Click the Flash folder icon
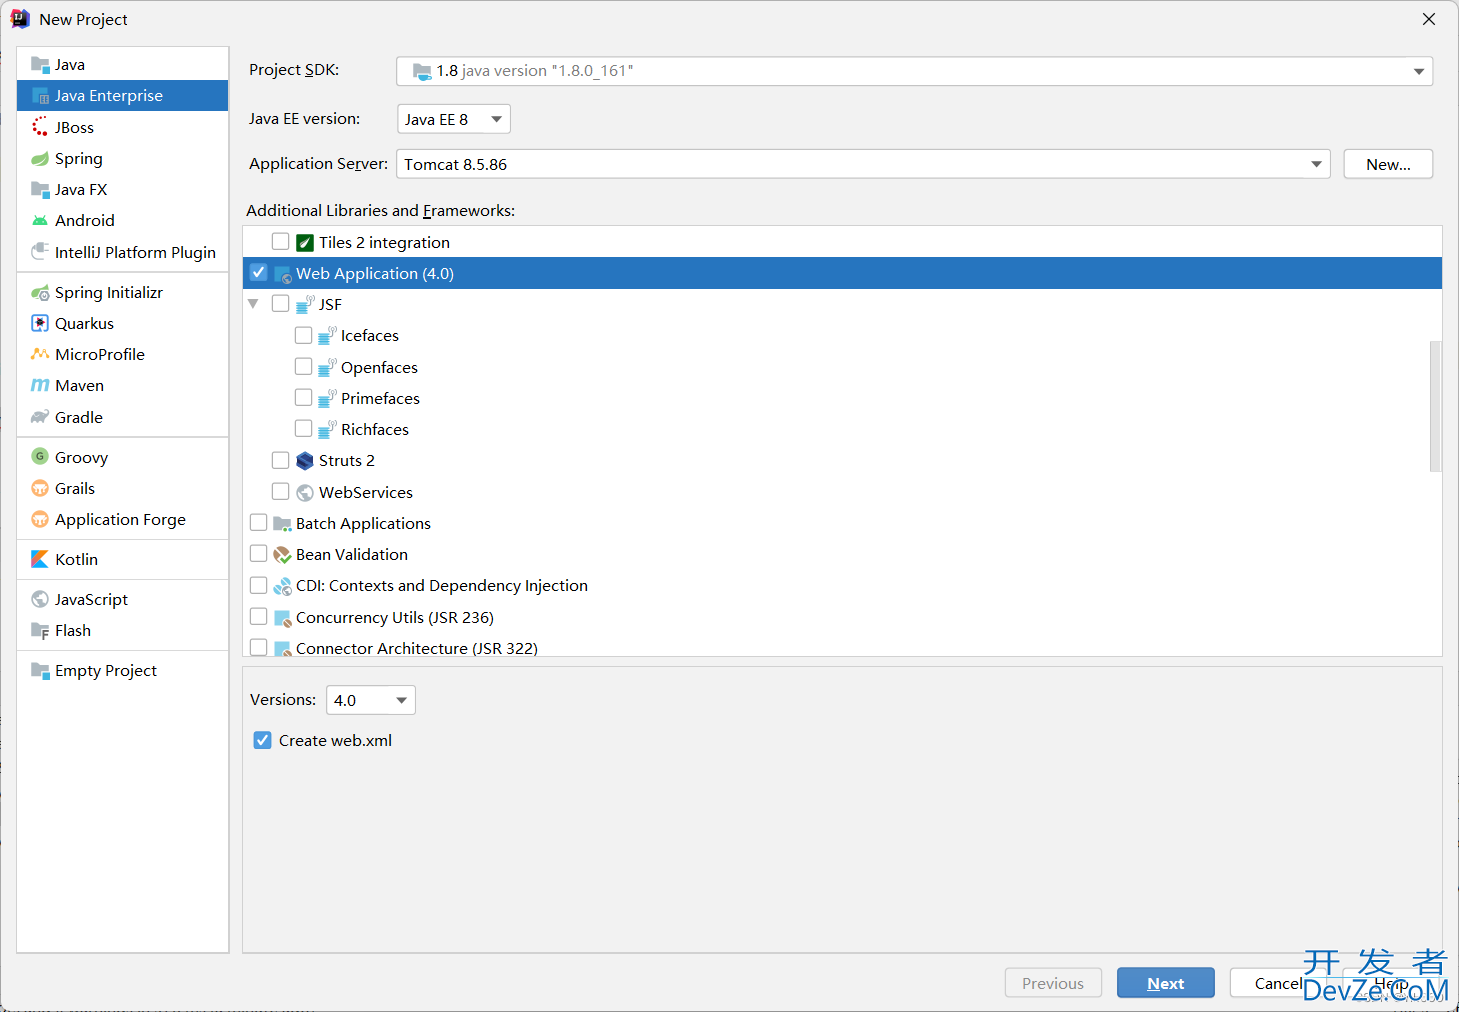Screen dimensions: 1459x1012 pos(40,631)
